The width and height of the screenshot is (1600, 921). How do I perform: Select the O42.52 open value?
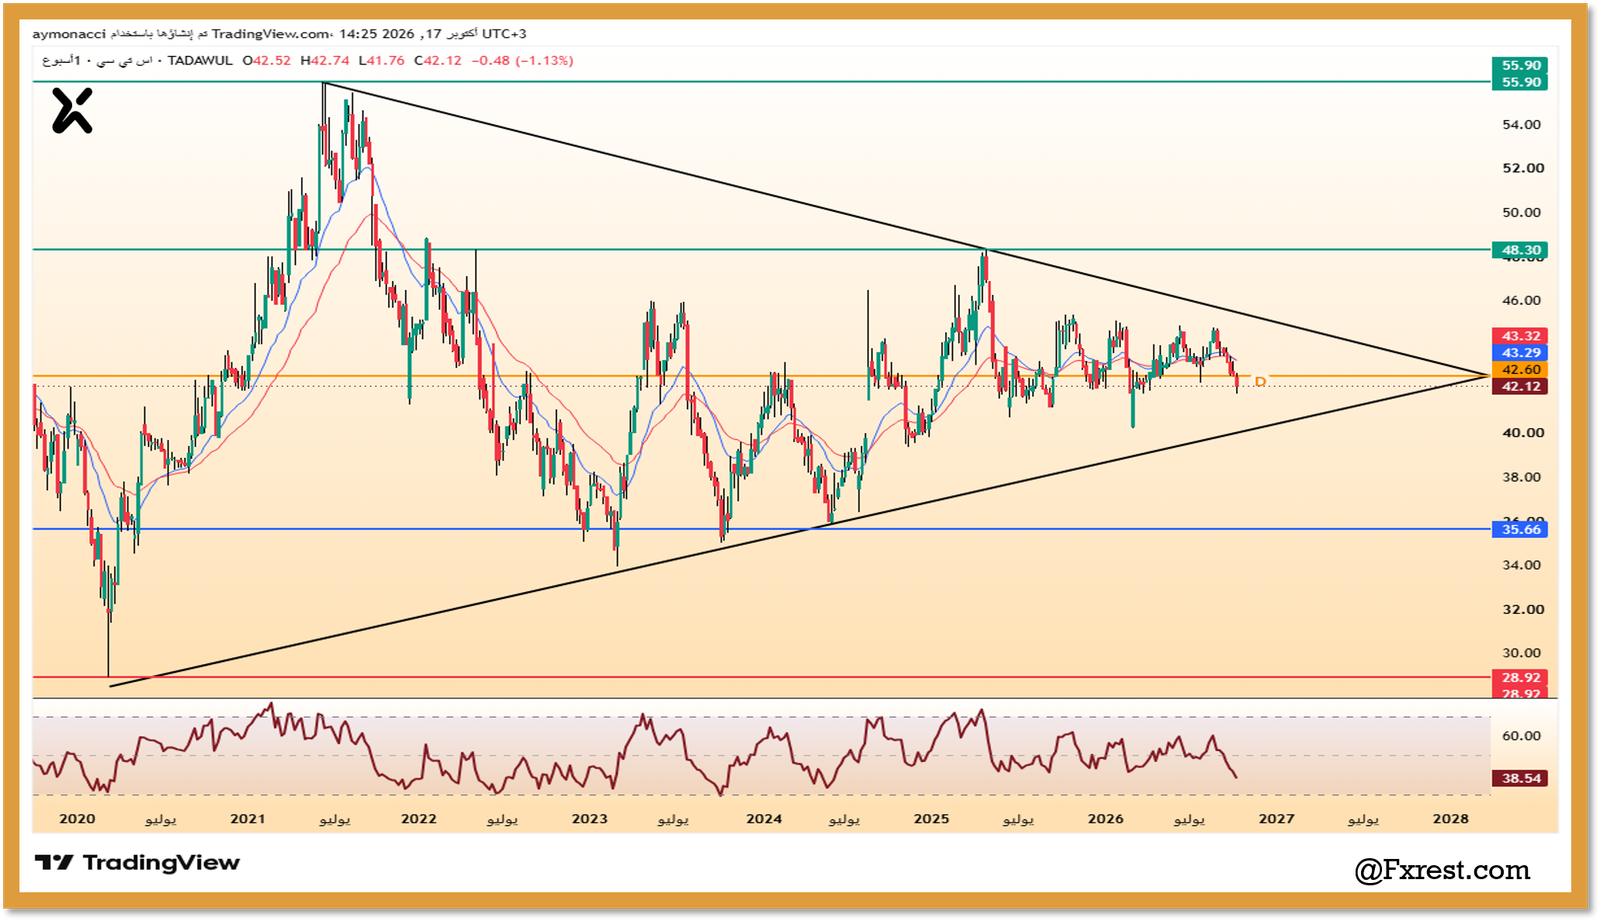click(x=267, y=61)
